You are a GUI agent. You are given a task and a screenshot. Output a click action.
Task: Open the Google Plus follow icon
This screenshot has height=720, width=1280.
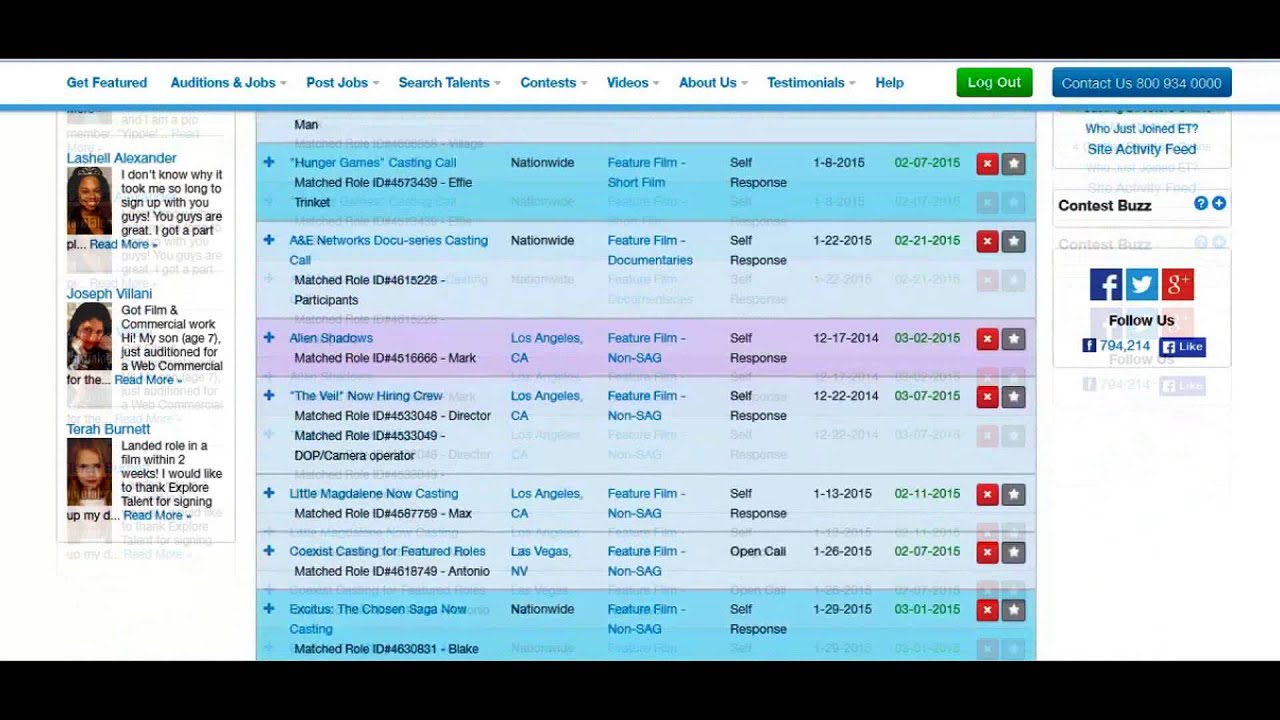(1178, 285)
